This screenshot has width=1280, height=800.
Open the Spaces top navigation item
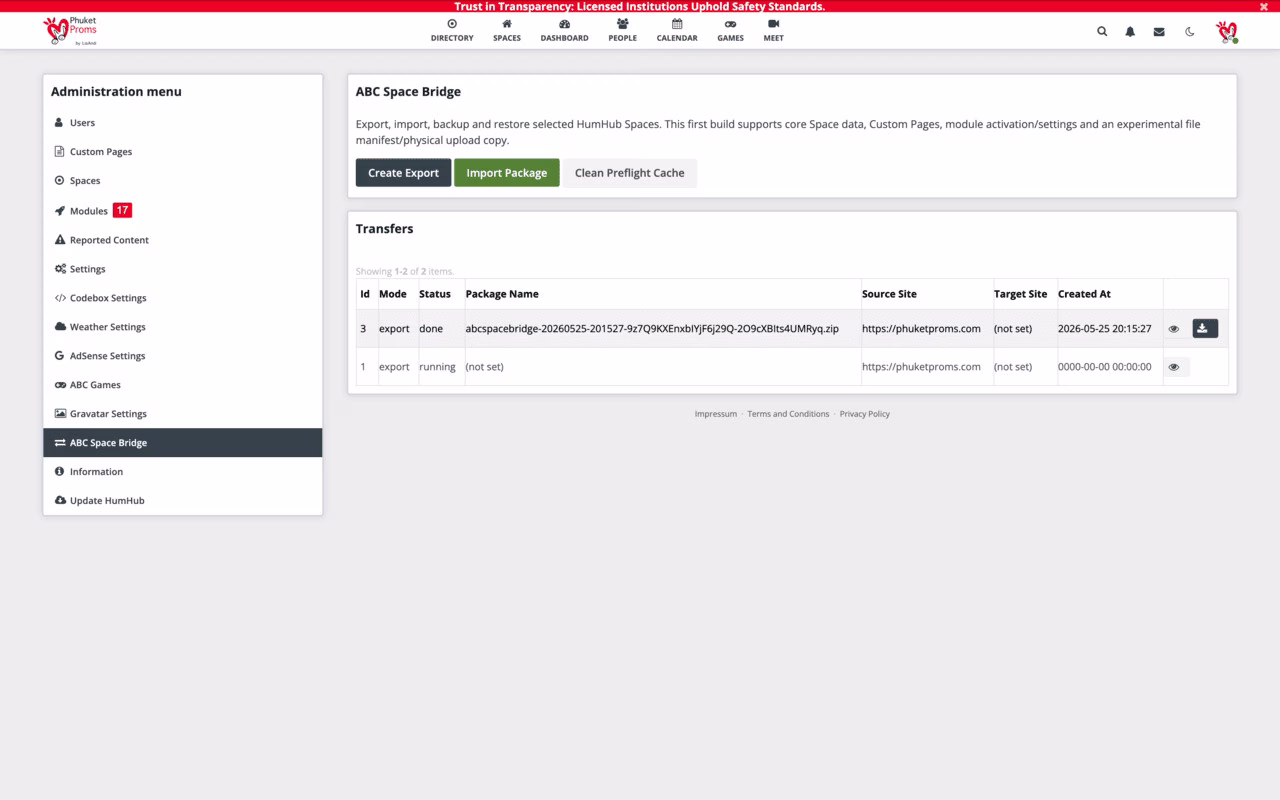pyautogui.click(x=507, y=31)
